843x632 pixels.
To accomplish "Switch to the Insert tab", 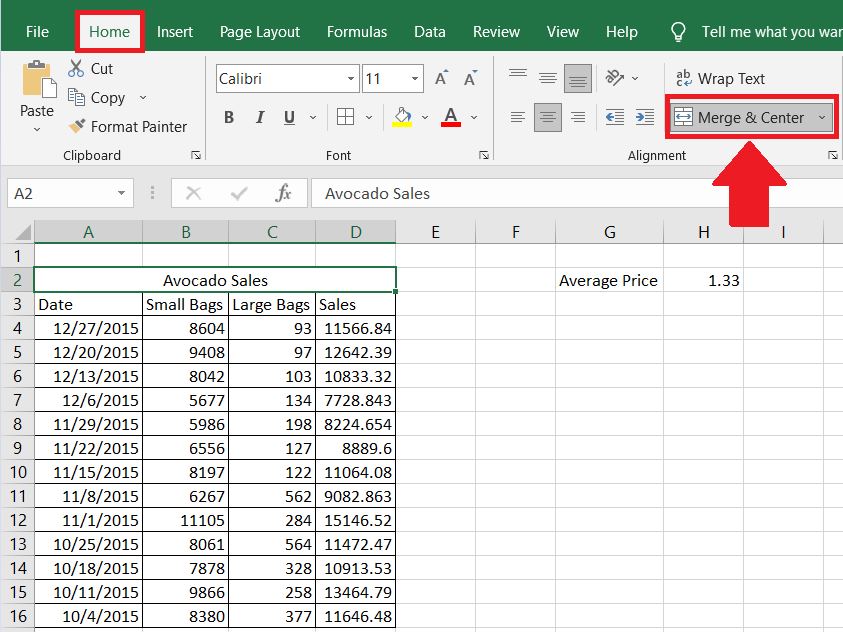I will (x=175, y=32).
